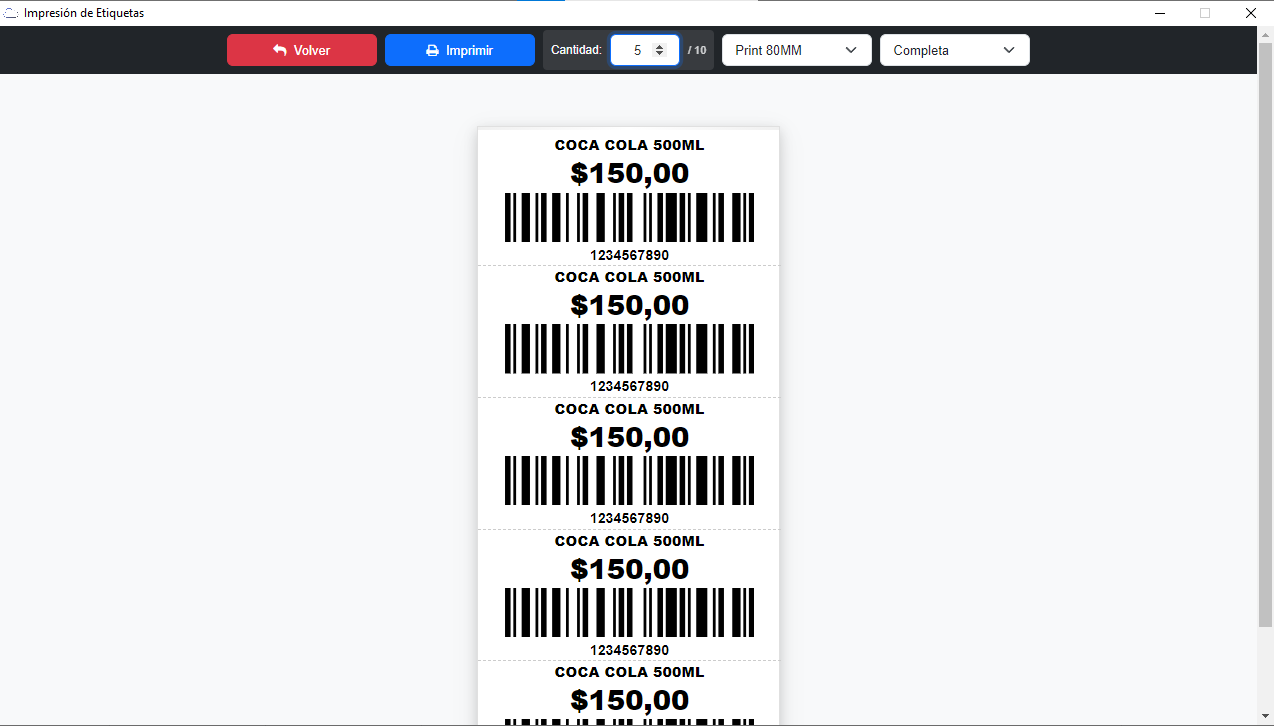
Task: Click the chevron on the Completa selector
Action: pyautogui.click(x=1010, y=49)
